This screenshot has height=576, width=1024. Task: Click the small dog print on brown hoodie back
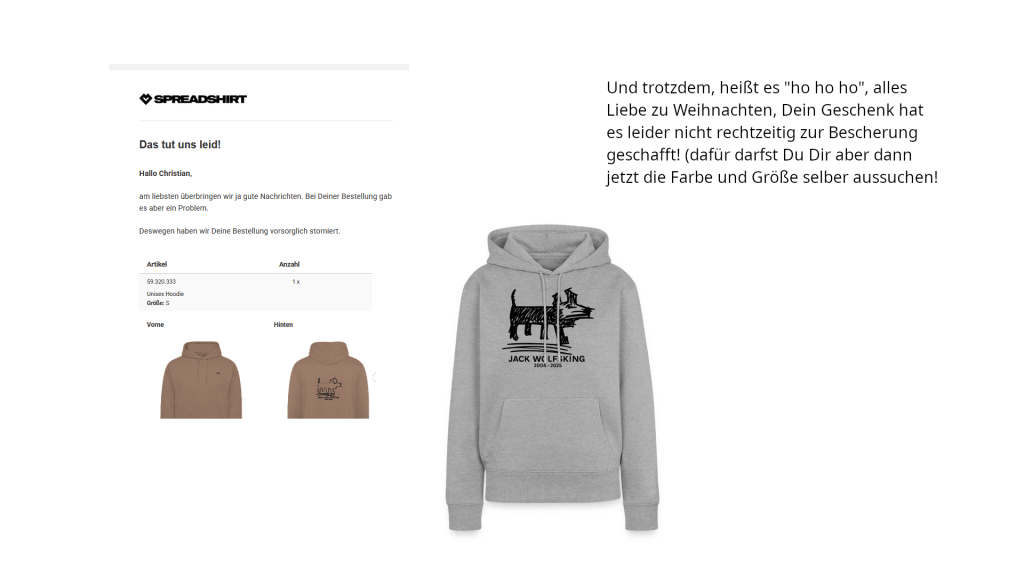tap(328, 389)
